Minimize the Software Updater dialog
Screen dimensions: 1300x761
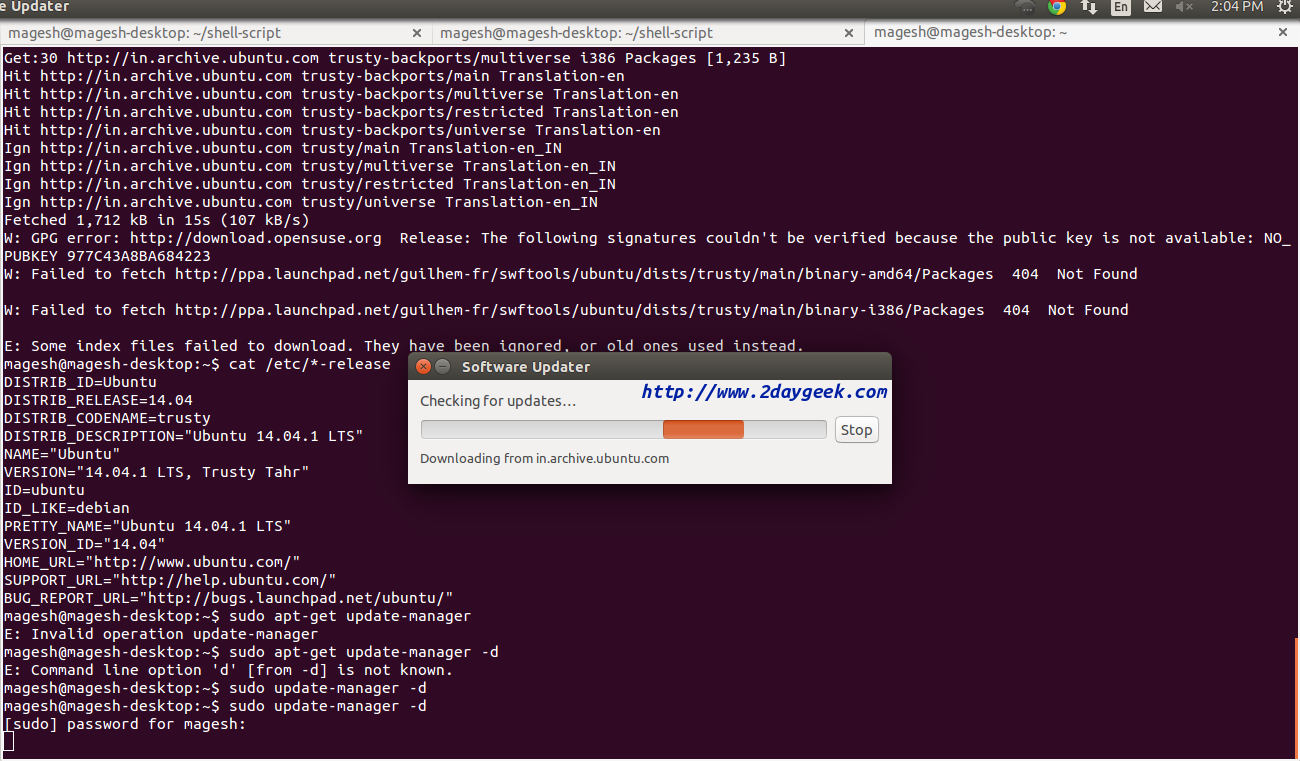tap(442, 367)
